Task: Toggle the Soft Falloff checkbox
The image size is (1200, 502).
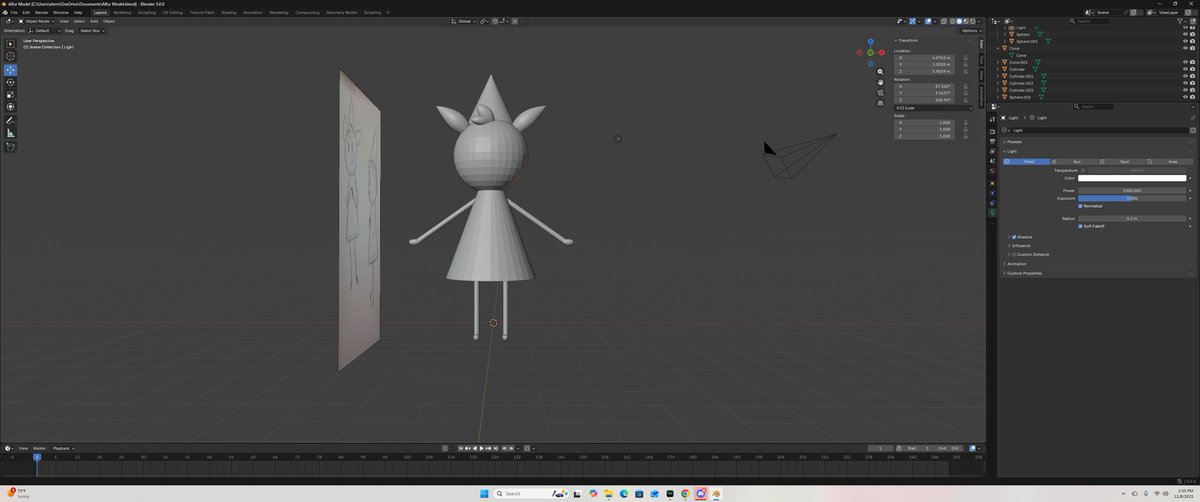Action: (1081, 226)
